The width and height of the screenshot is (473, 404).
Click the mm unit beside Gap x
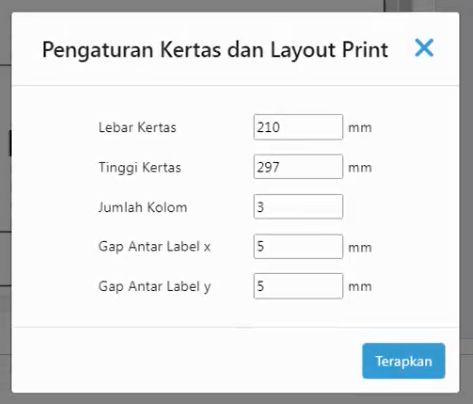coord(360,248)
